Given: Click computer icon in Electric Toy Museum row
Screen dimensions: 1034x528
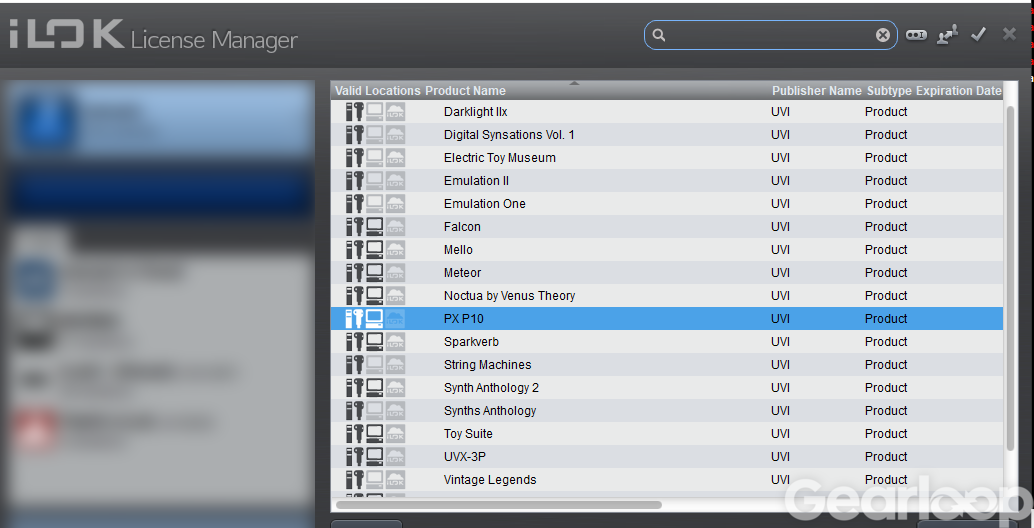Looking at the screenshot, I should click(x=375, y=158).
